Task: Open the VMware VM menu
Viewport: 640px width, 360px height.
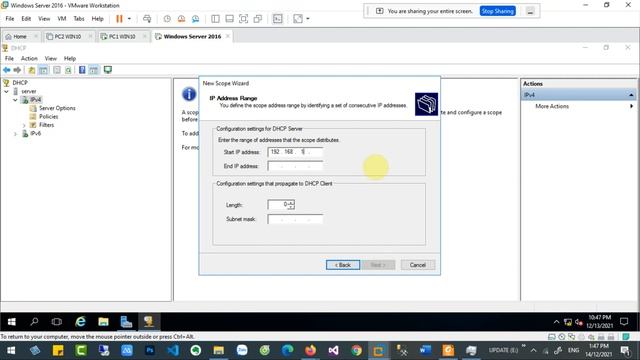Action: coord(62,19)
